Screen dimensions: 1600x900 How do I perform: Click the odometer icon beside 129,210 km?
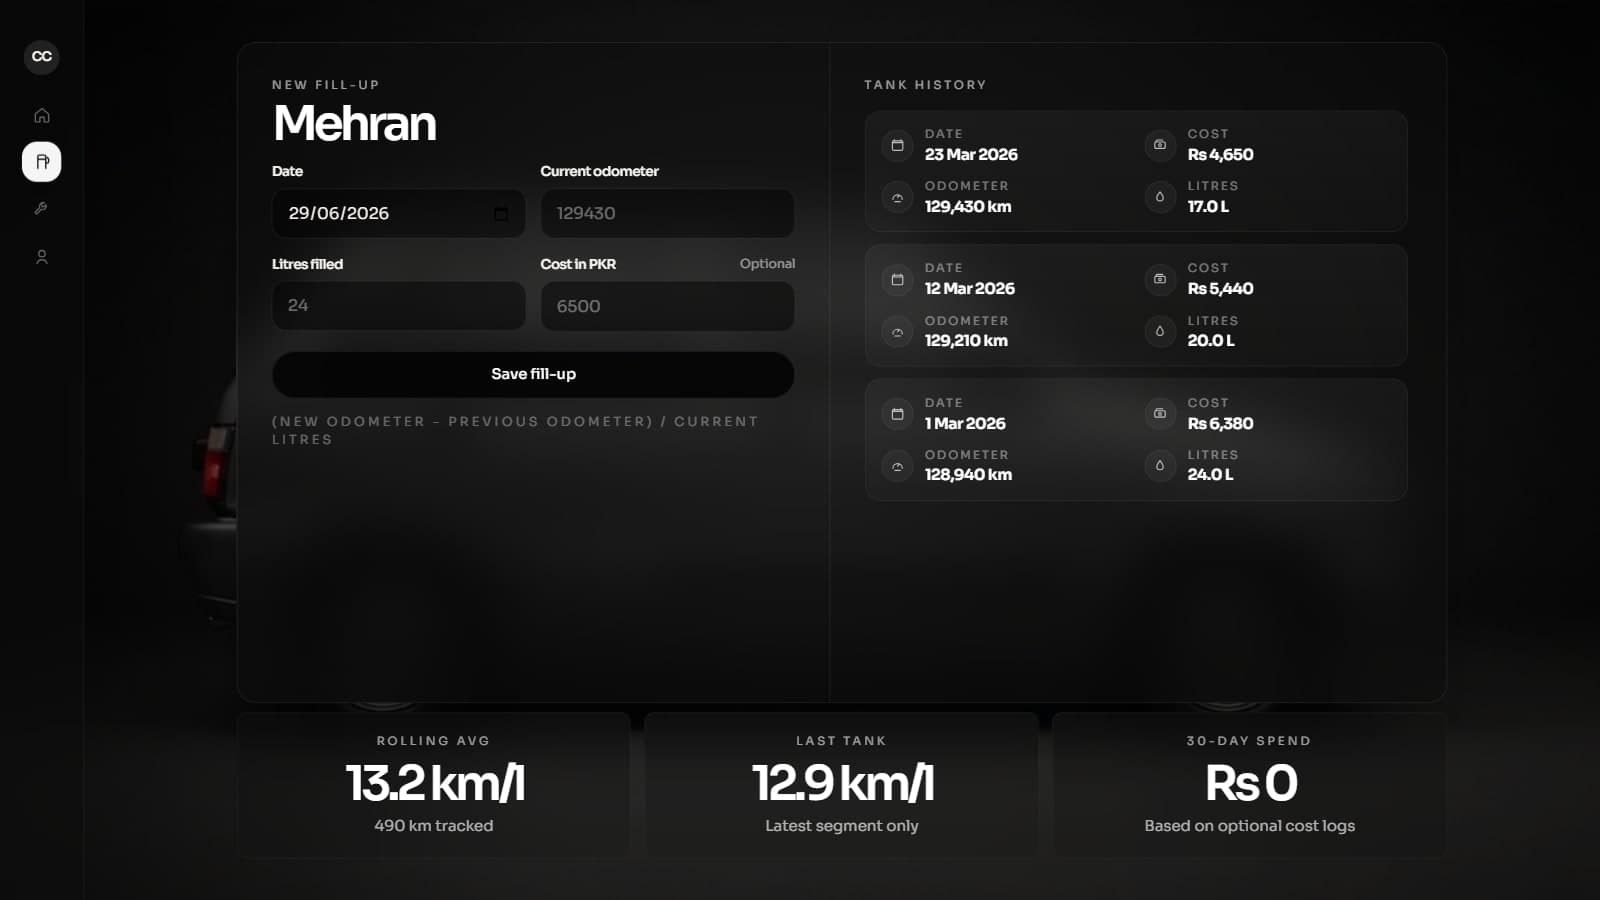click(x=897, y=331)
